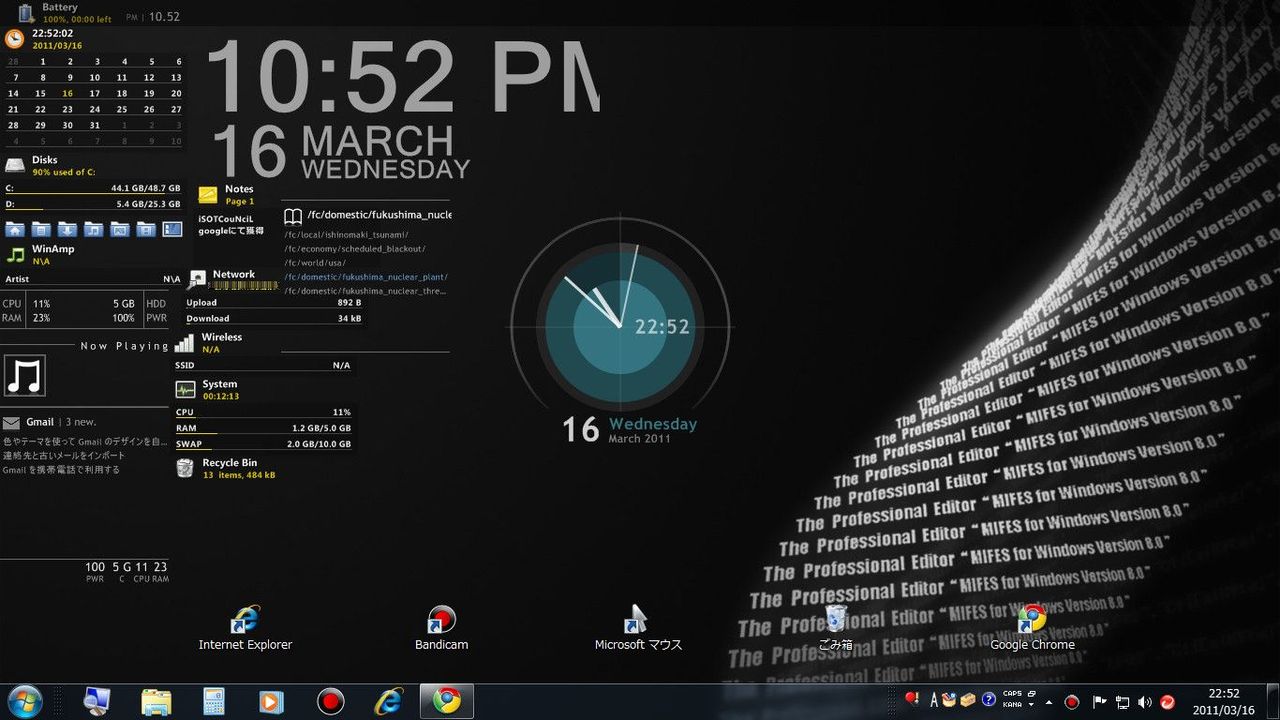The width and height of the screenshot is (1280, 720).
Task: Open the Google Chrome desktop shortcut
Action: pos(1032,629)
